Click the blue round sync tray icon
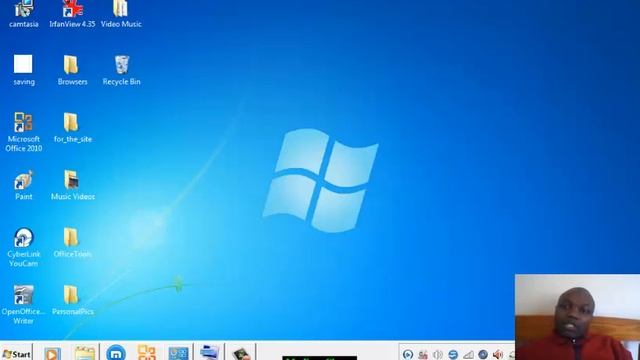The height and width of the screenshot is (360, 640). click(453, 354)
